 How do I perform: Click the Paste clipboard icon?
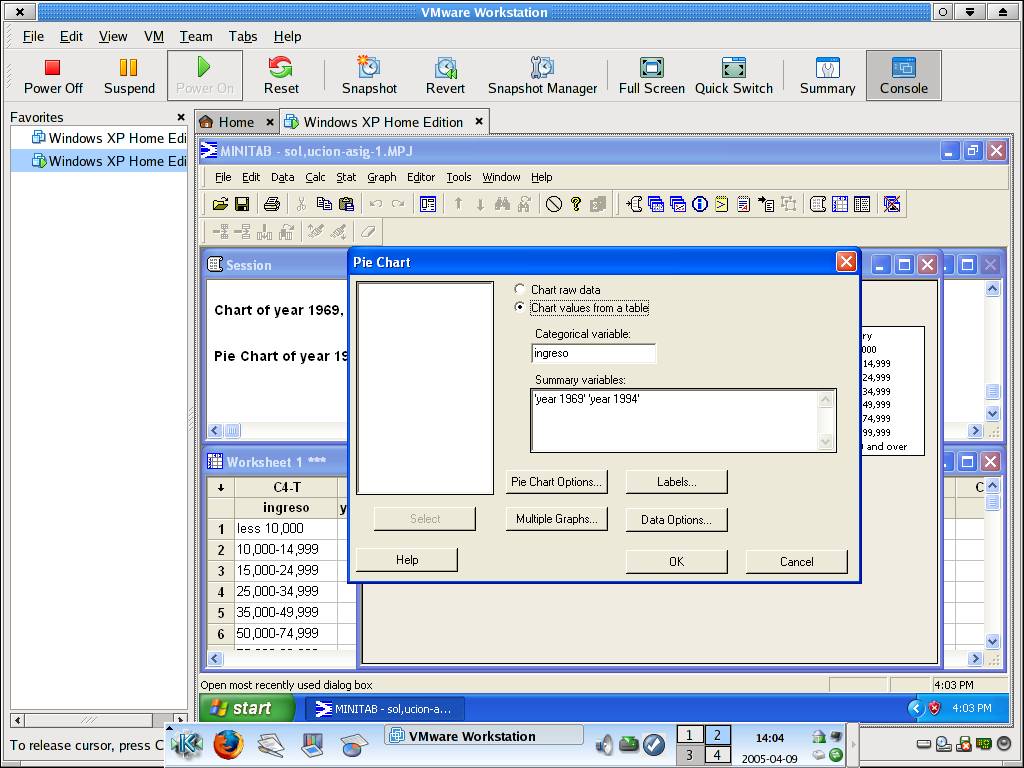tap(346, 204)
